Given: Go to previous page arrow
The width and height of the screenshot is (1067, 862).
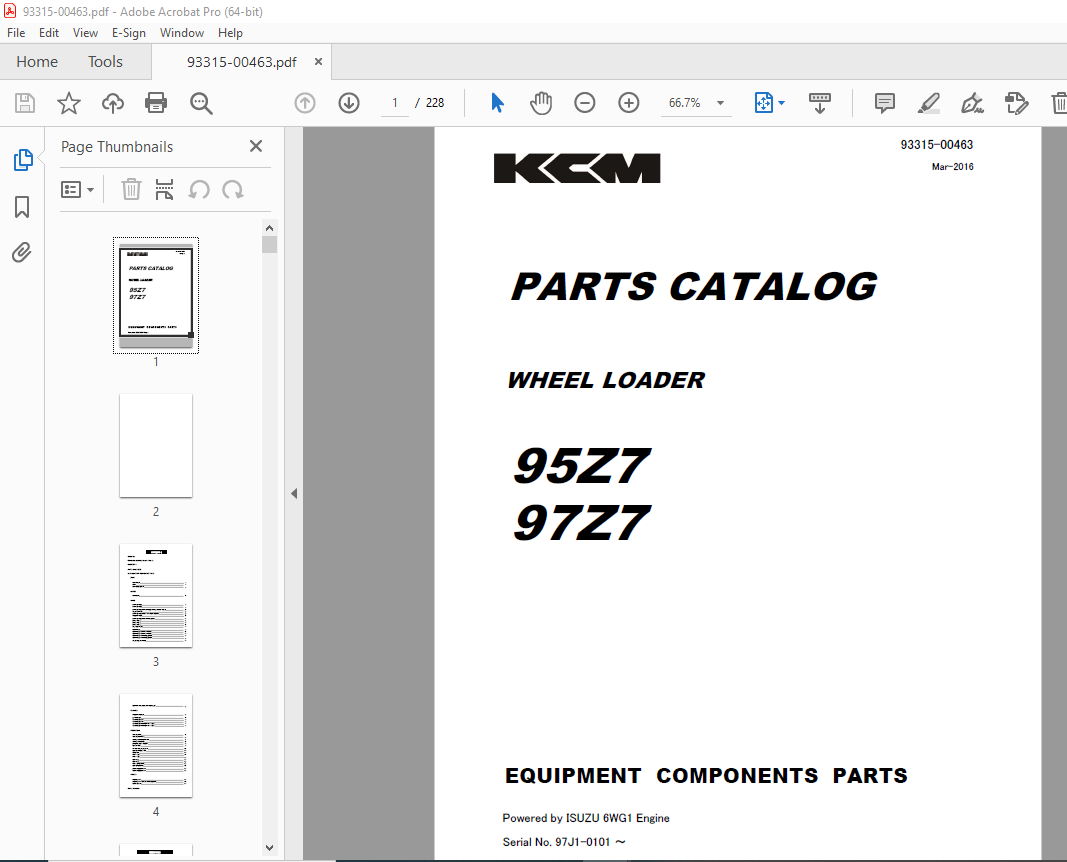Looking at the screenshot, I should [305, 103].
